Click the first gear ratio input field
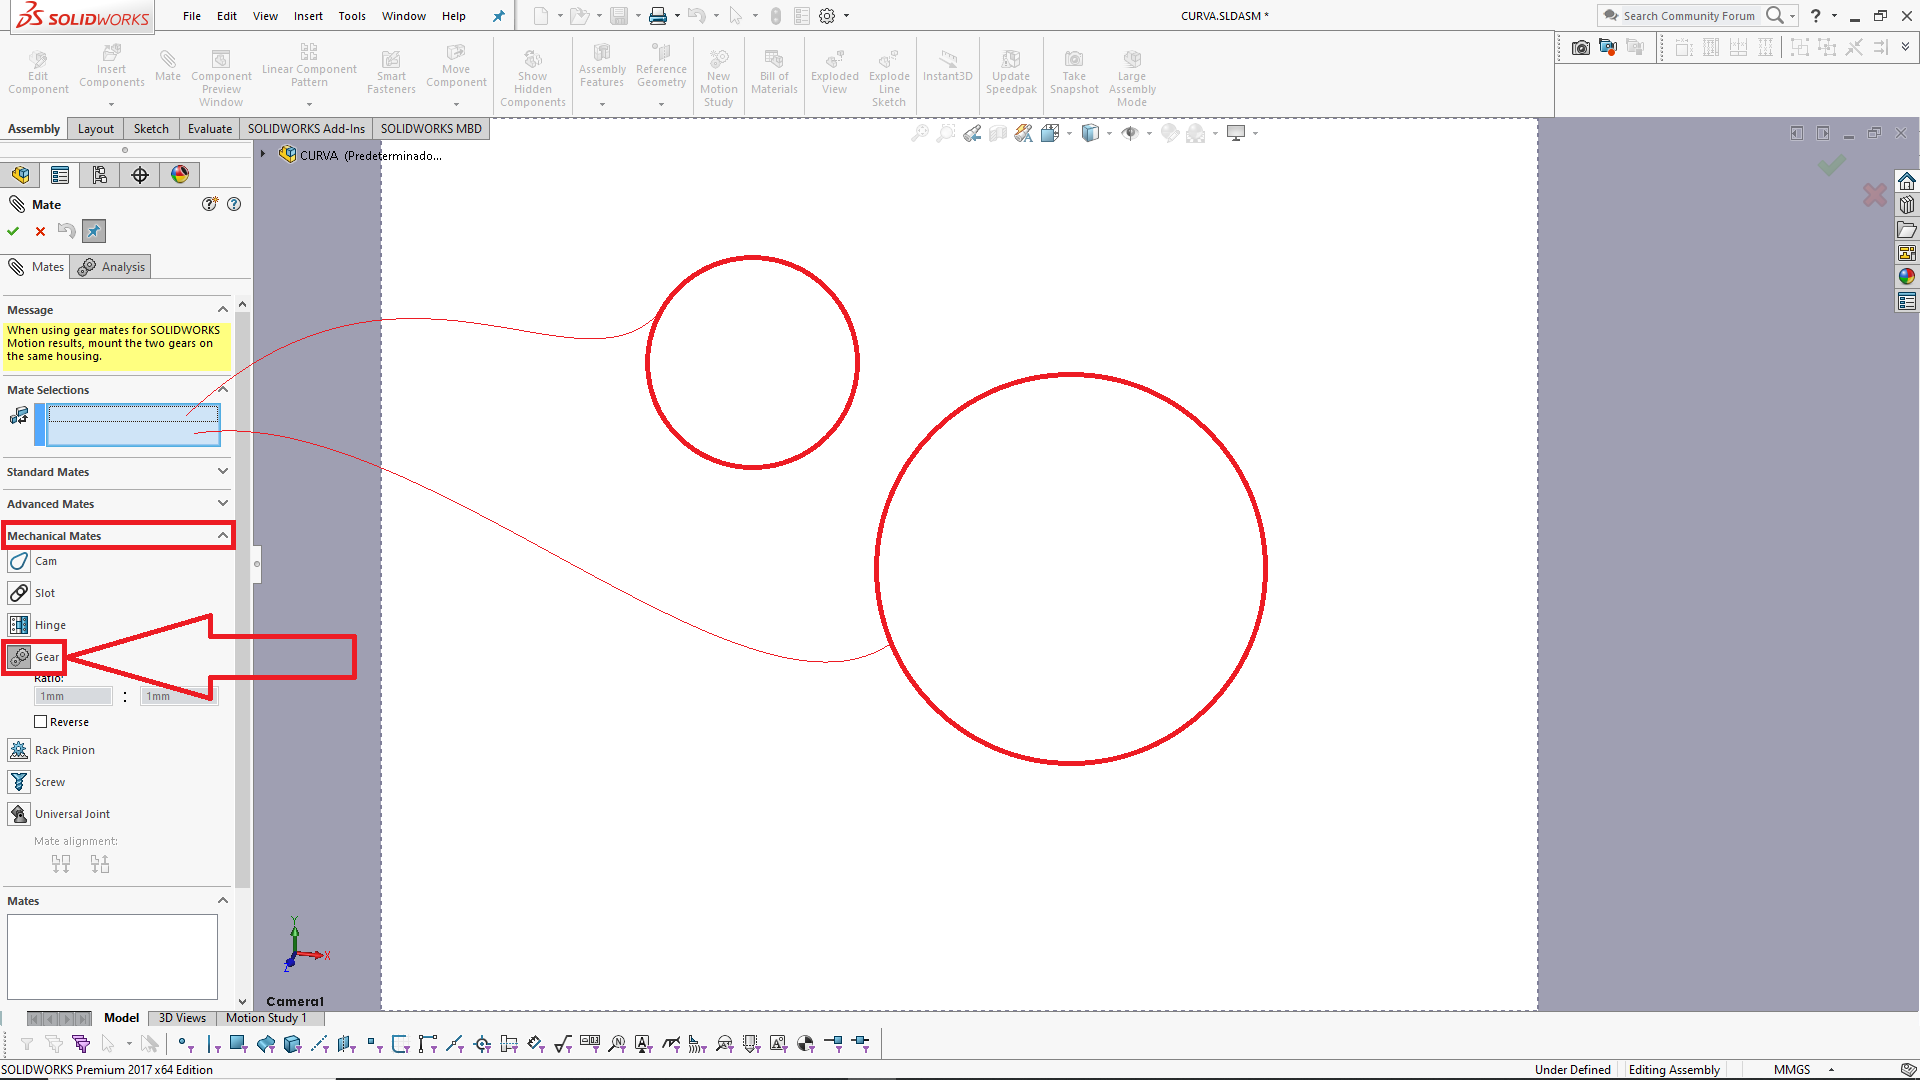 point(72,695)
